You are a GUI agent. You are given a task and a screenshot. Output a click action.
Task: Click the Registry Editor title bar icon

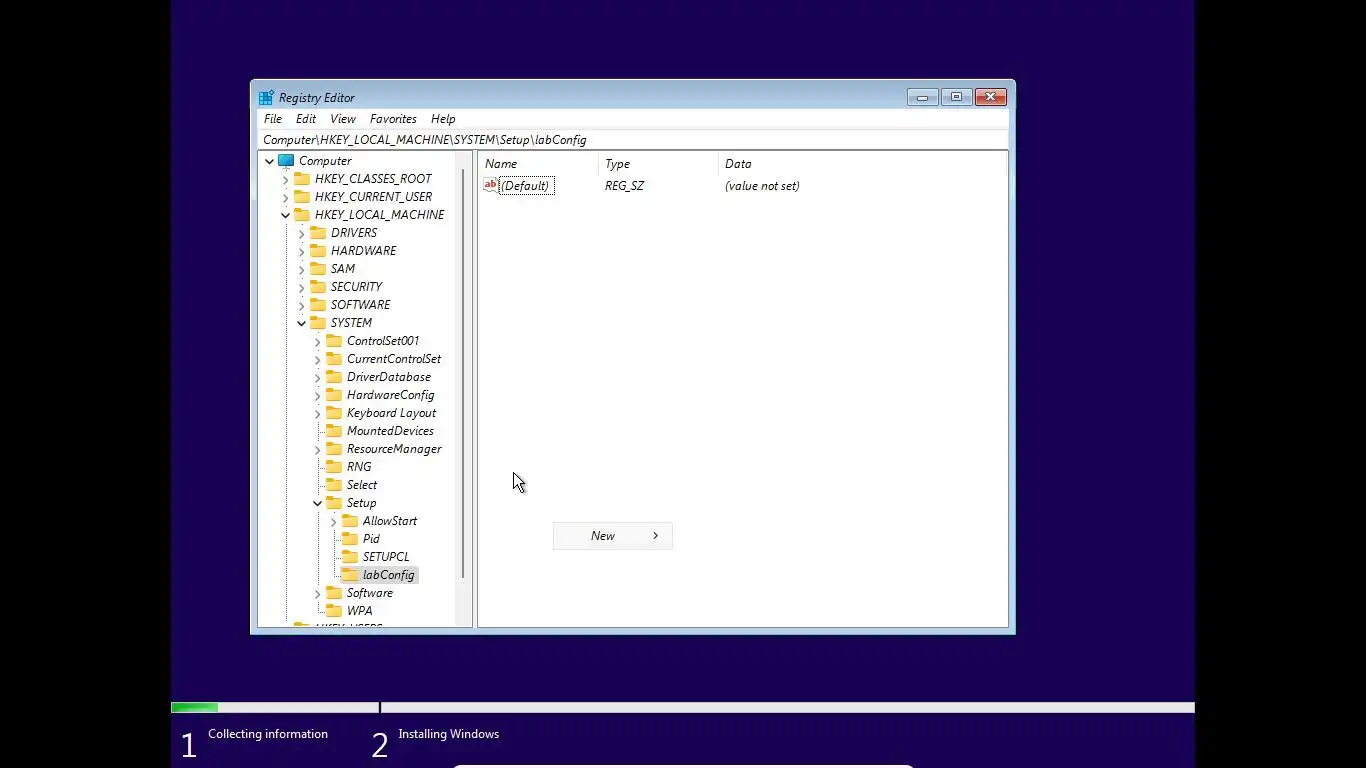point(266,98)
